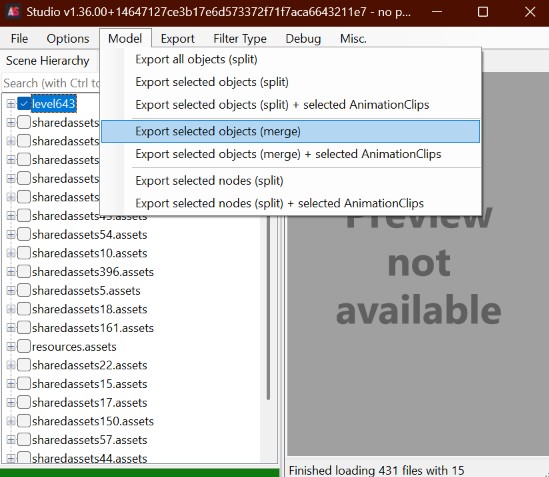The height and width of the screenshot is (477, 549).
Task: Check the sharedassets161.assets checkbox
Action: [24, 328]
